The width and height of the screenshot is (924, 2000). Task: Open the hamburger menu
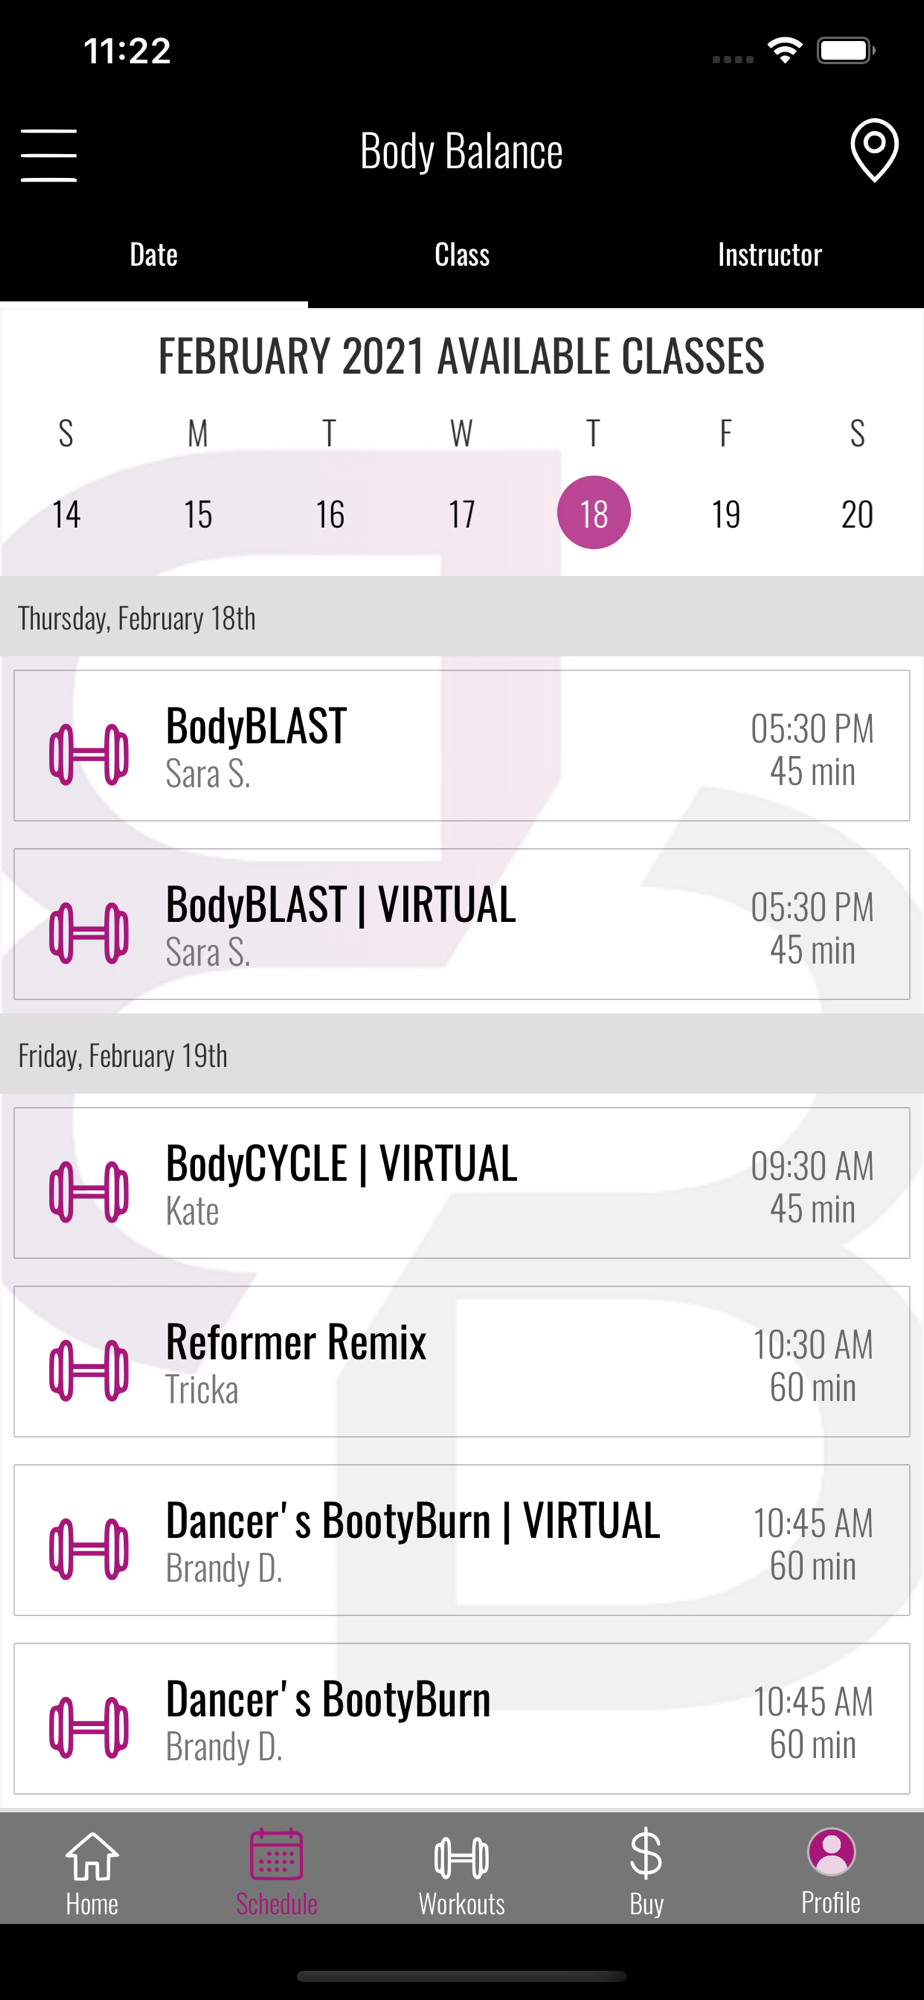[x=48, y=155]
